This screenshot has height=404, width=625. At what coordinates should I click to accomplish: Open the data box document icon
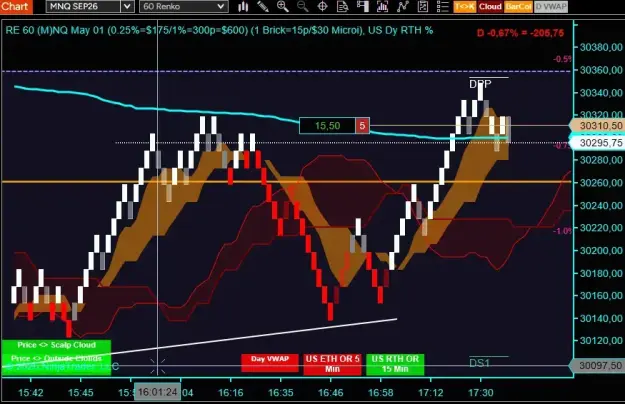point(342,6)
